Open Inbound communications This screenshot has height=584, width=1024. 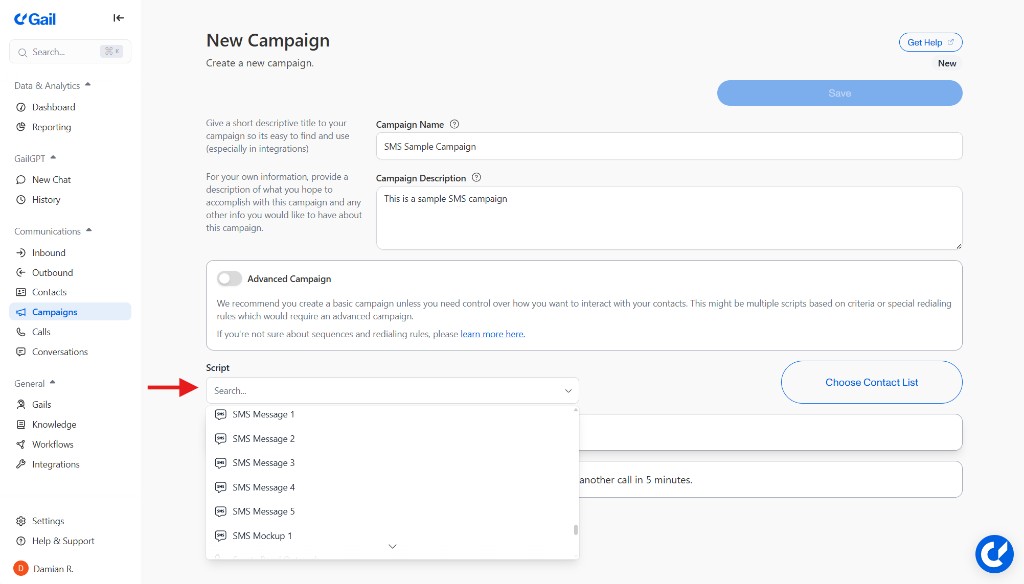[x=49, y=252]
